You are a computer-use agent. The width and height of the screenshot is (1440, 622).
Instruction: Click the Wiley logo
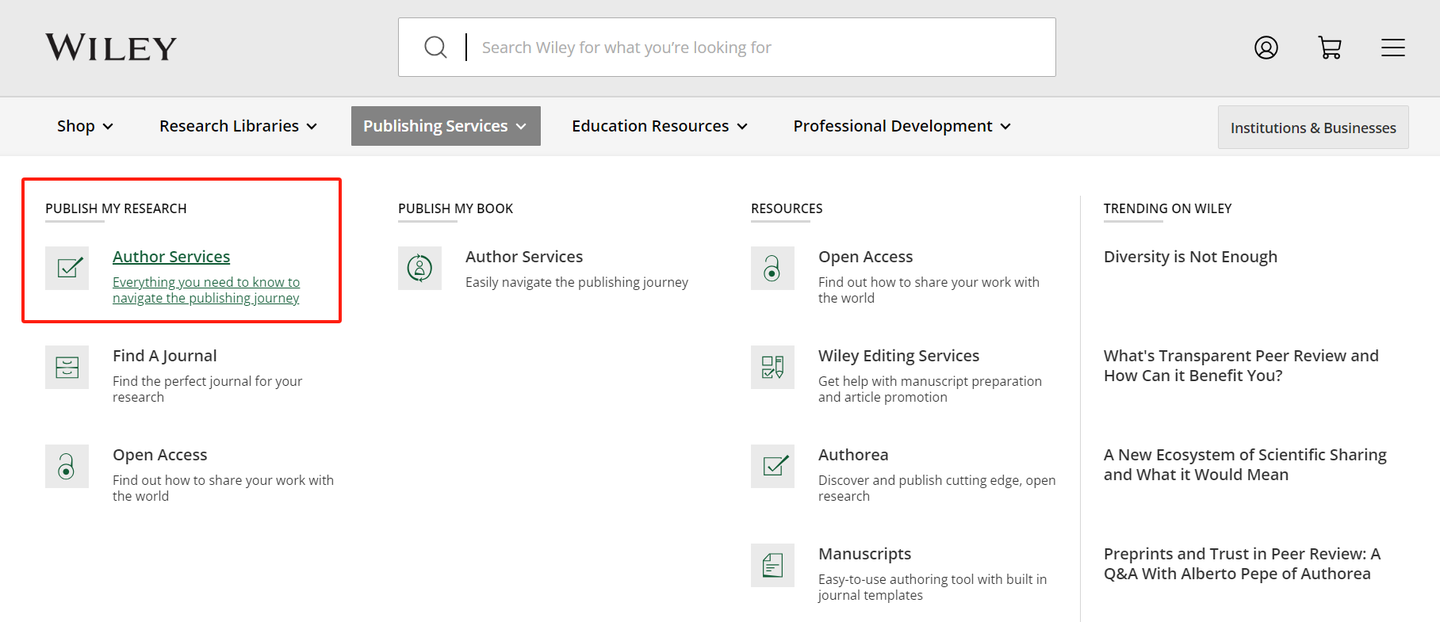click(x=111, y=47)
